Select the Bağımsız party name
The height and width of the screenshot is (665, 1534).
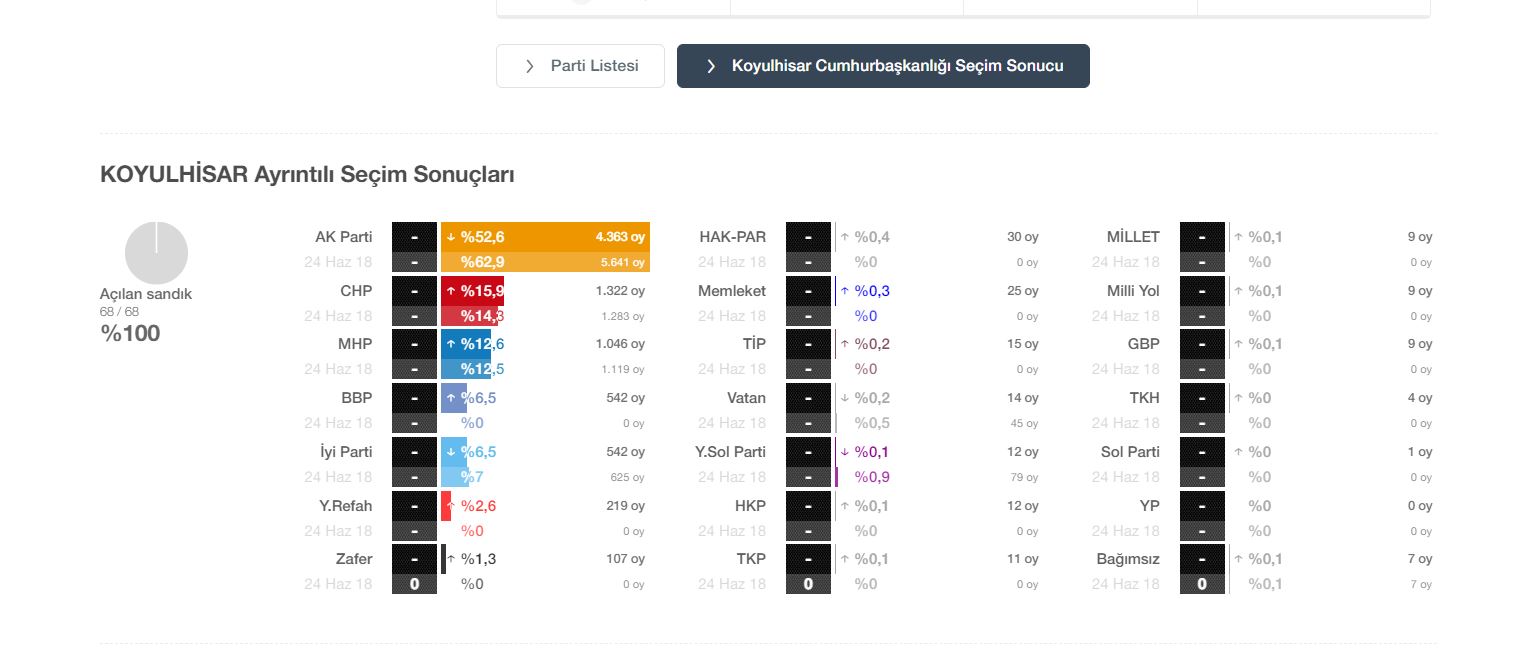pyautogui.click(x=1129, y=559)
